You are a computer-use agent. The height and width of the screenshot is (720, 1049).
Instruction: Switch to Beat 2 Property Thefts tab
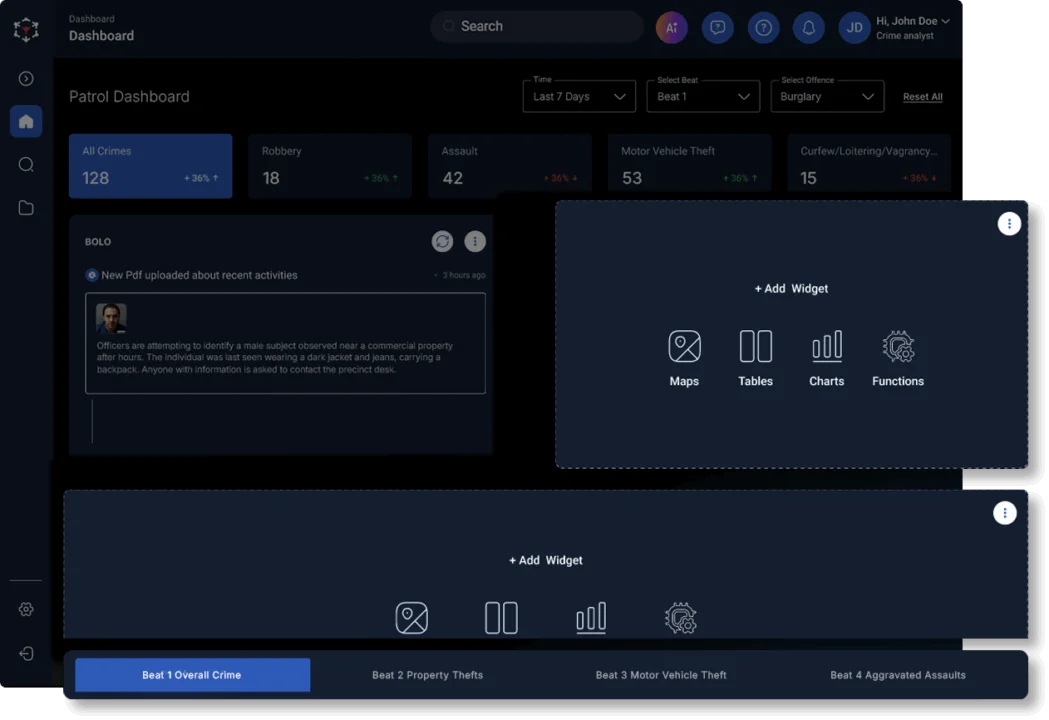(427, 675)
